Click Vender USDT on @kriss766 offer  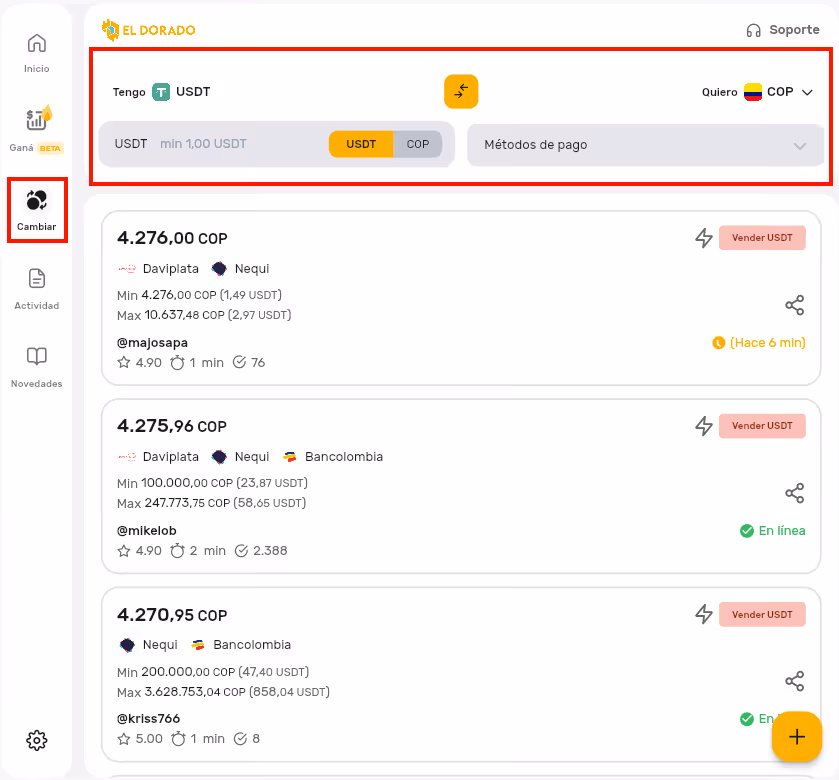click(762, 615)
